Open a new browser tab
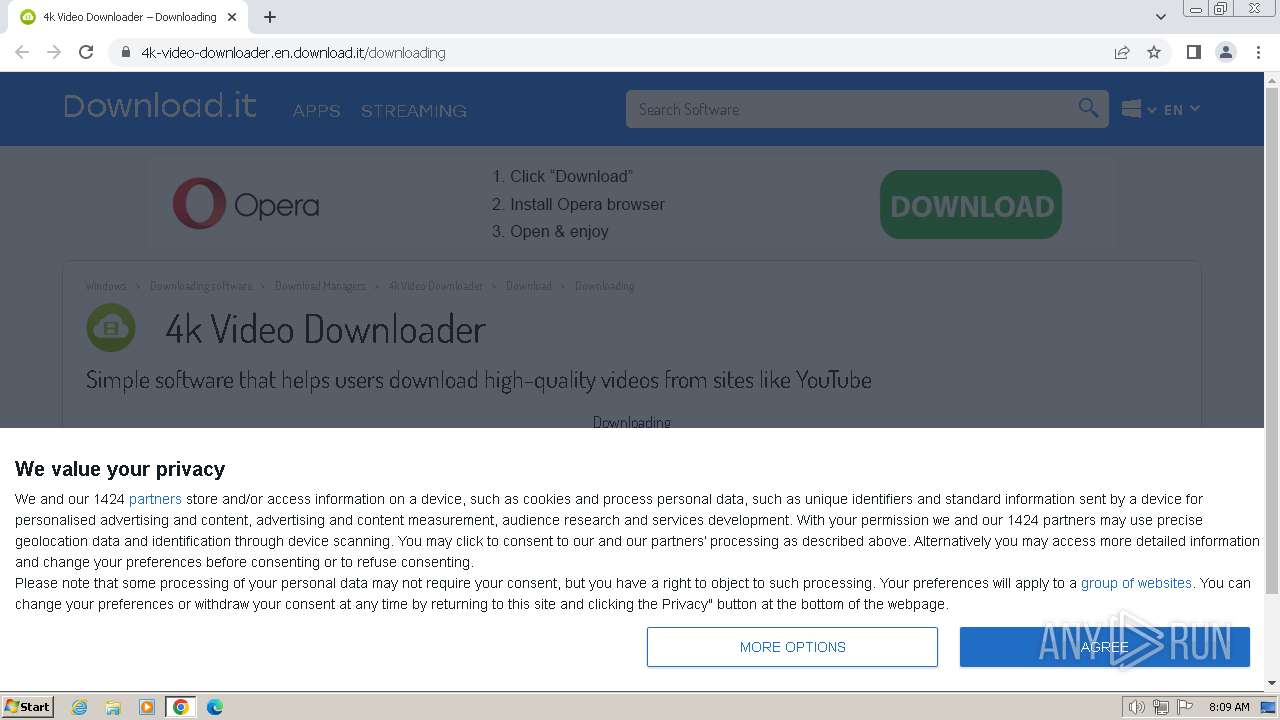The height and width of the screenshot is (720, 1280). (x=270, y=17)
